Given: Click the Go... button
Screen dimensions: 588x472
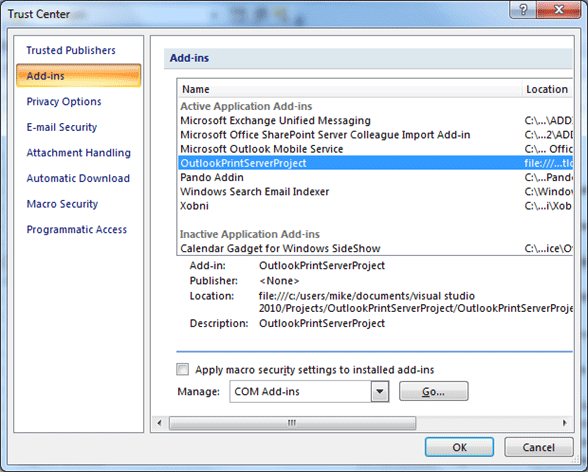Looking at the screenshot, I should 434,391.
